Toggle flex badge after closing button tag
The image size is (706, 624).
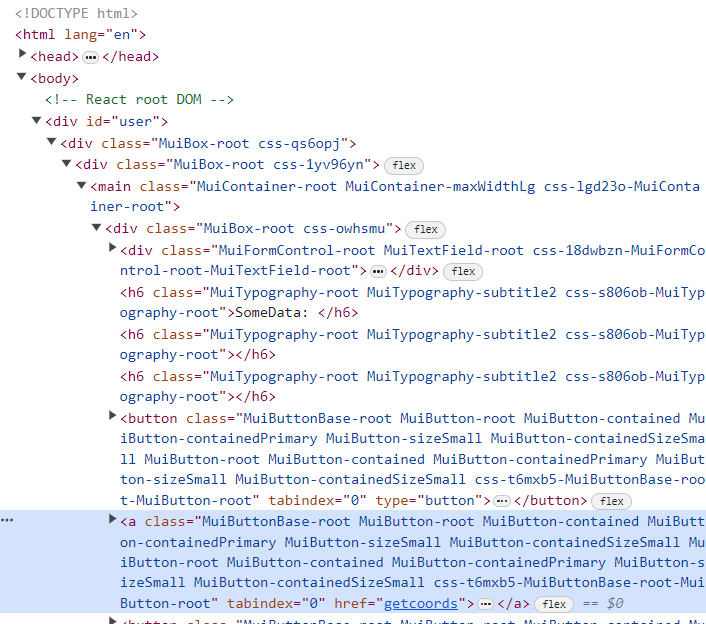611,501
